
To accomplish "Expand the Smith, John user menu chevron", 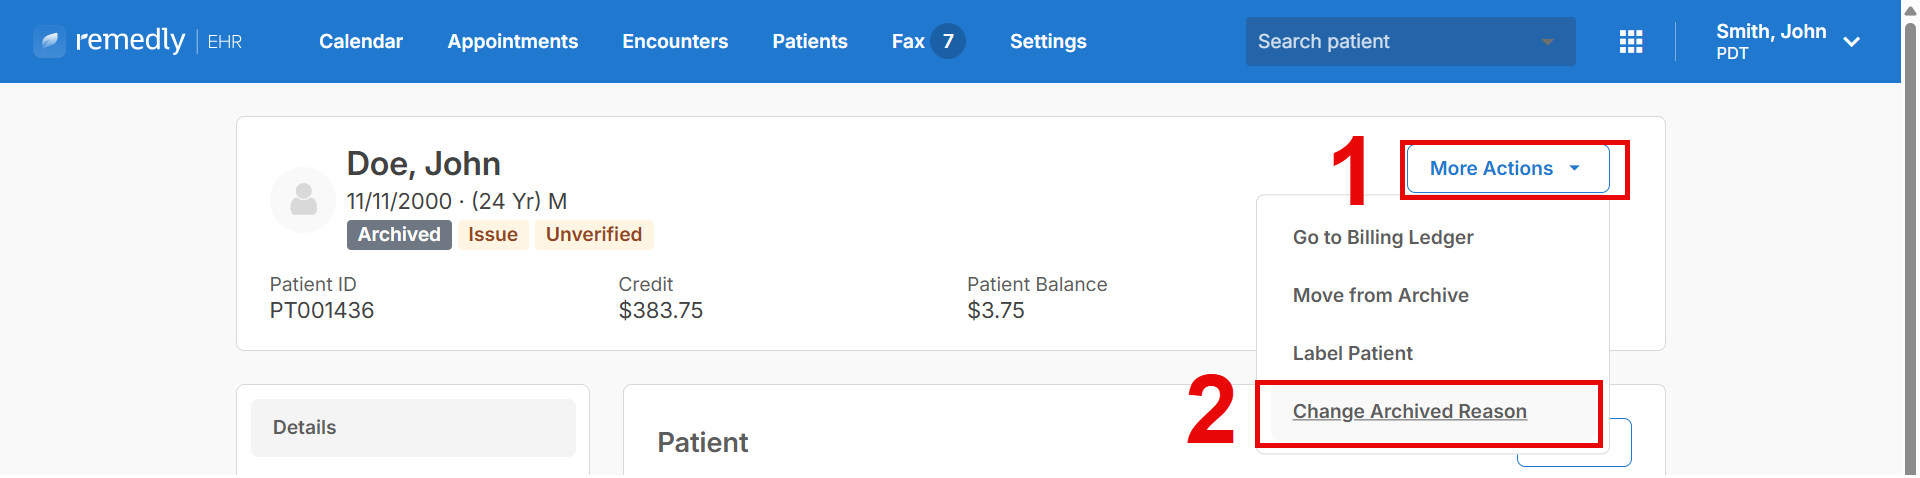I will tap(1851, 42).
